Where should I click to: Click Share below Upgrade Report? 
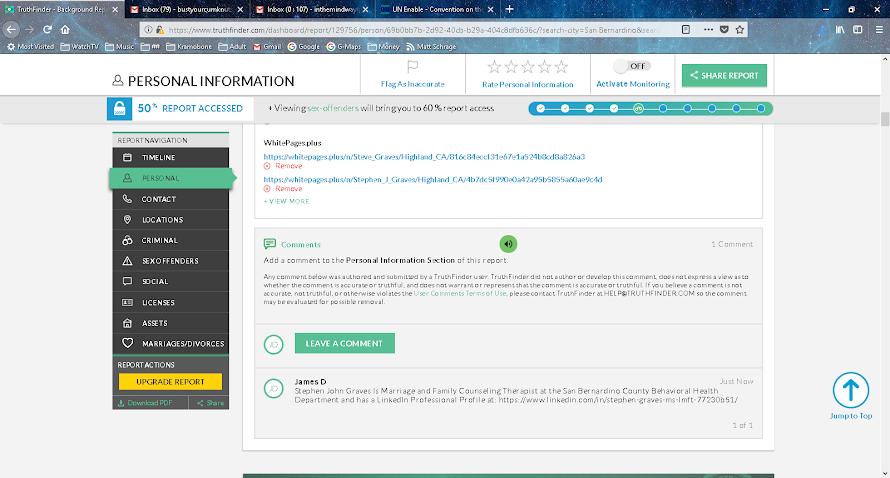click(x=210, y=403)
